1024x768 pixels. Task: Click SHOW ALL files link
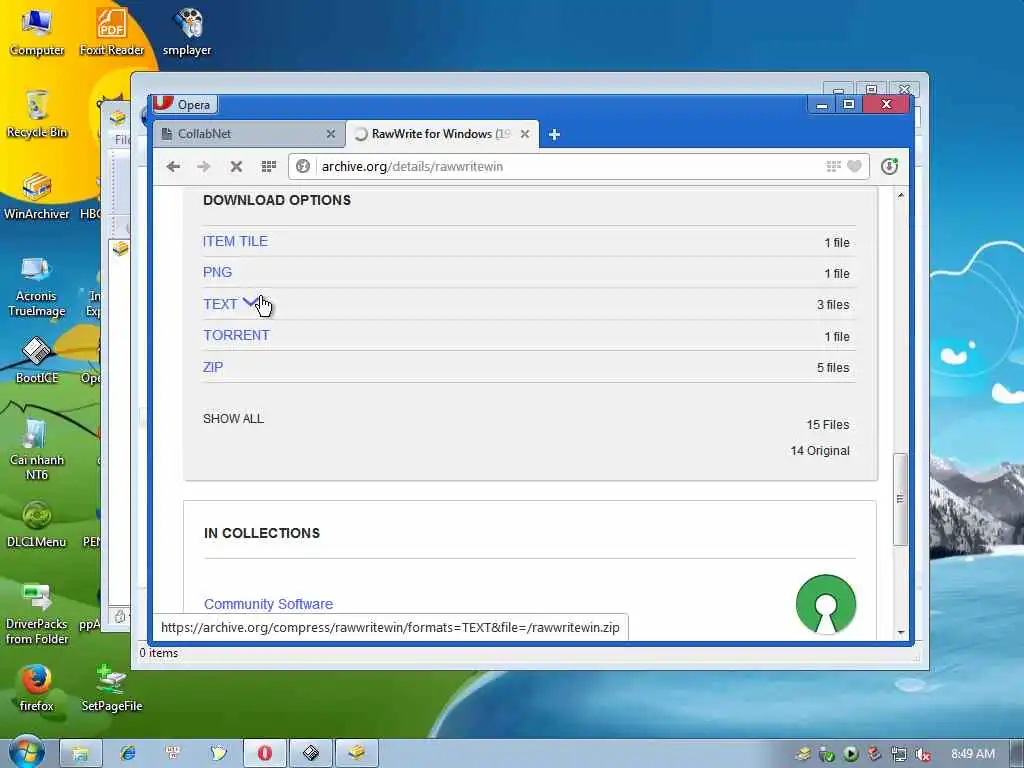[x=233, y=419]
